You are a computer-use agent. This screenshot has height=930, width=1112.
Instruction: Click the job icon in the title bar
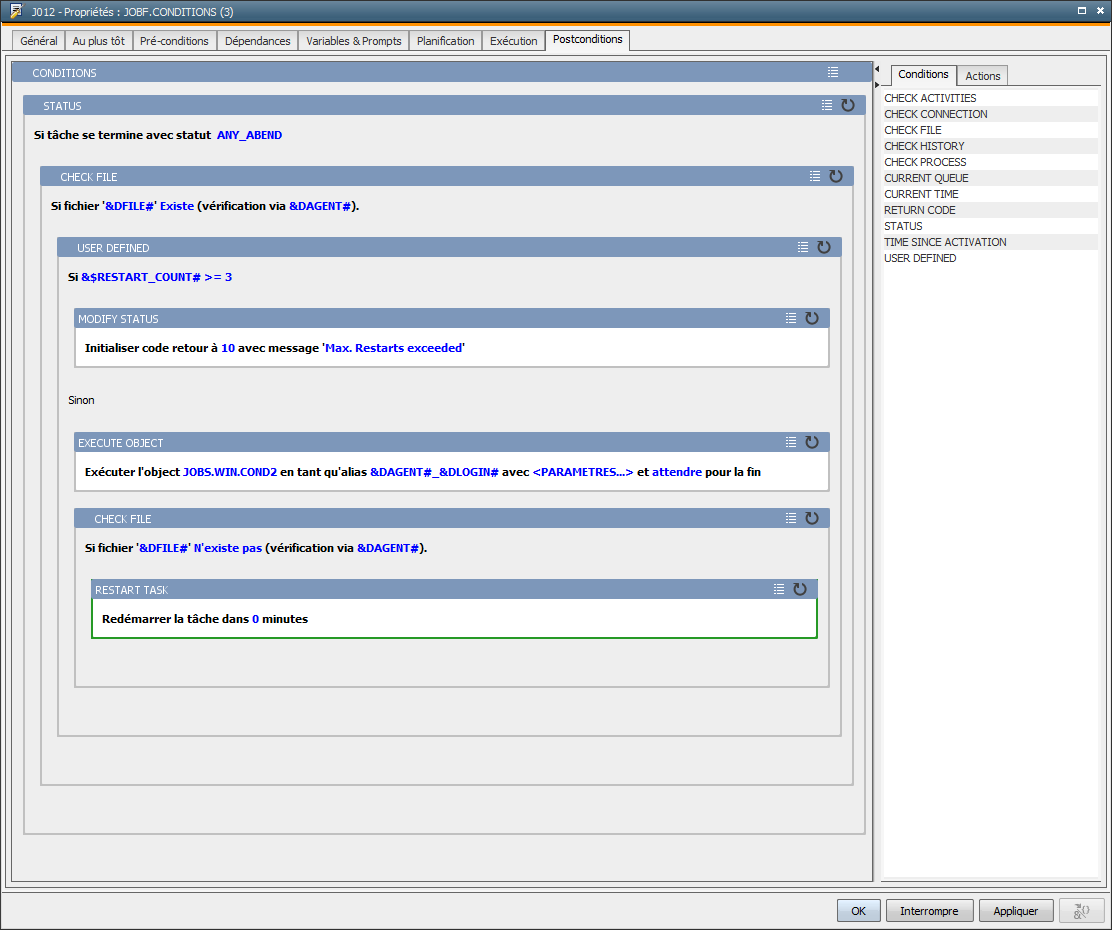click(x=16, y=11)
